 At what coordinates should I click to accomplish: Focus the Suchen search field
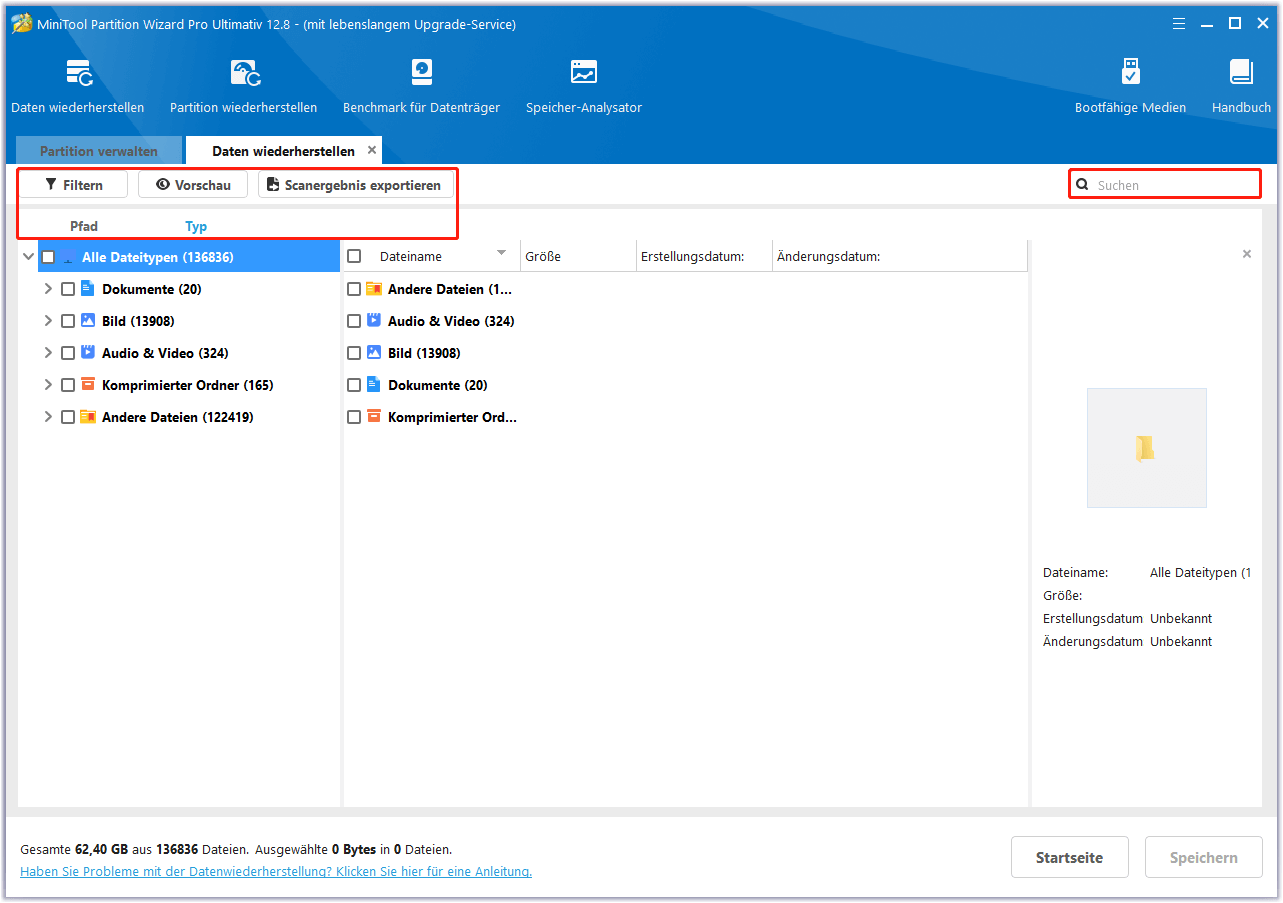click(x=1164, y=185)
